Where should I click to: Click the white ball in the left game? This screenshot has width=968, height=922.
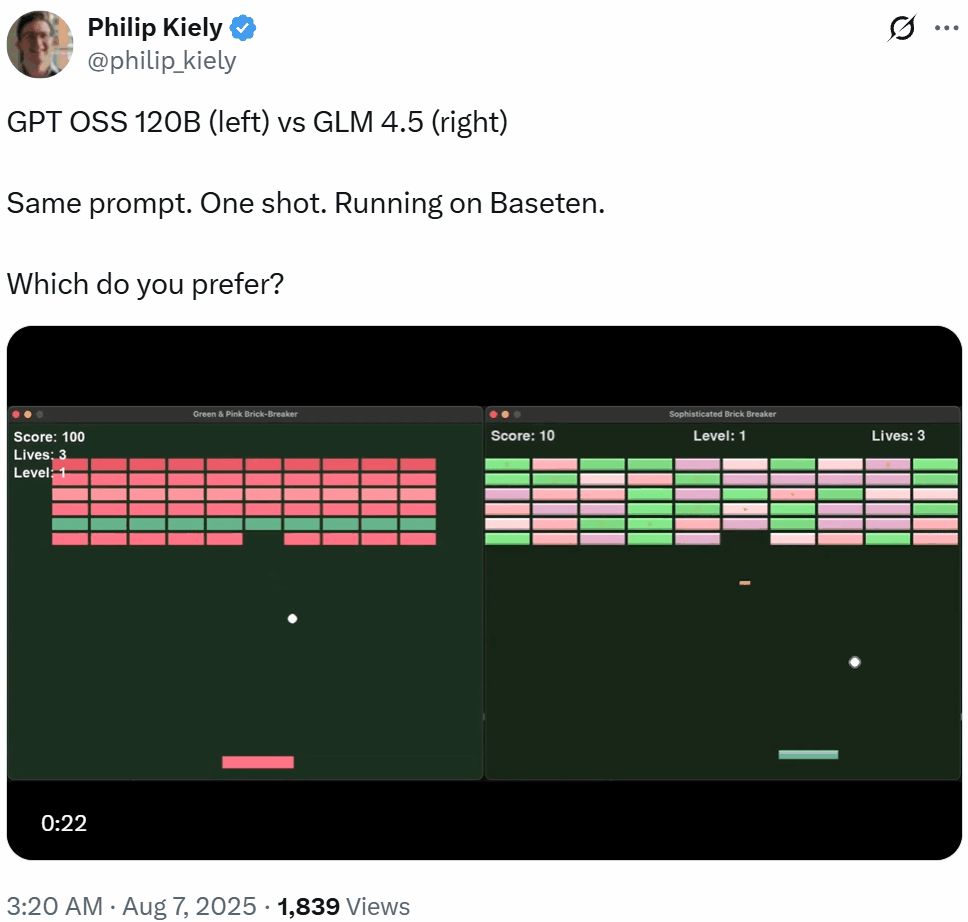click(x=292, y=619)
